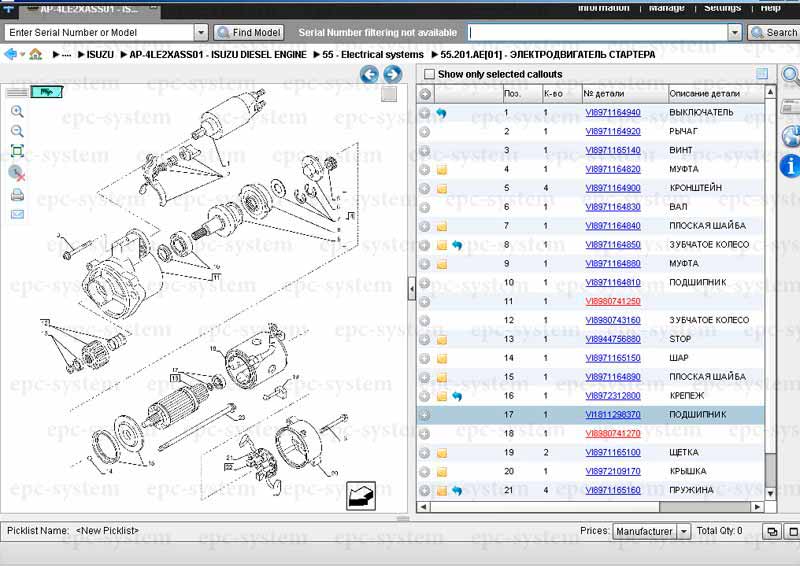The width and height of the screenshot is (800, 566).
Task: Expand the search field dropdown arrow
Action: click(735, 33)
